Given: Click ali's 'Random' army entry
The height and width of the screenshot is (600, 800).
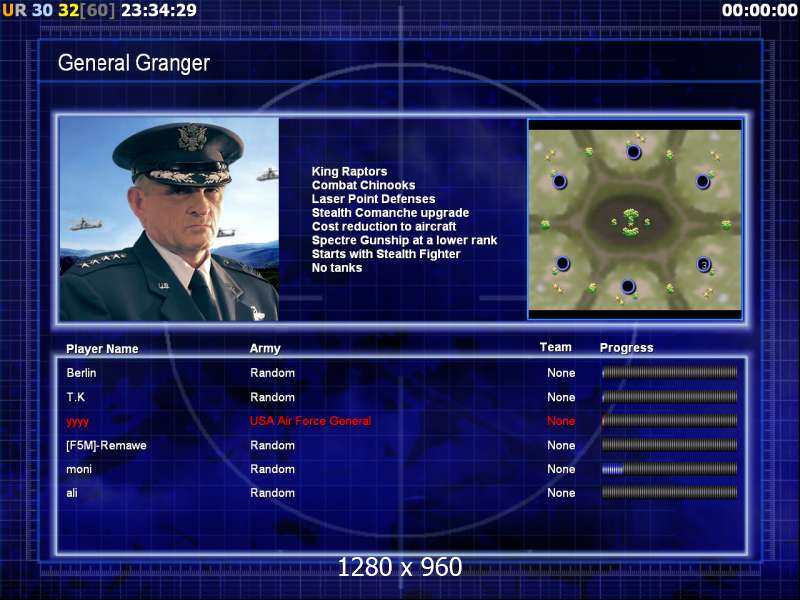Looking at the screenshot, I should (272, 493).
